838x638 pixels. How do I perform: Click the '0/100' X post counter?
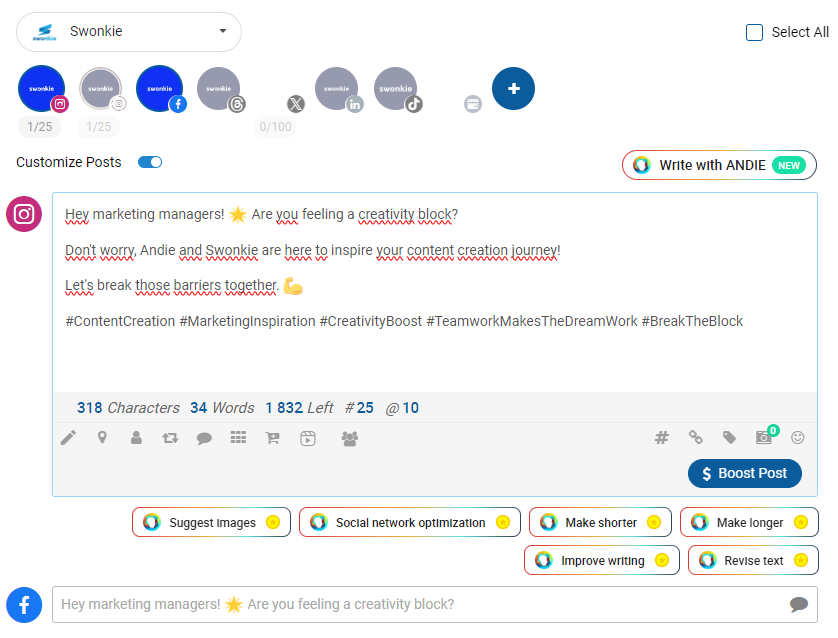pyautogui.click(x=275, y=127)
